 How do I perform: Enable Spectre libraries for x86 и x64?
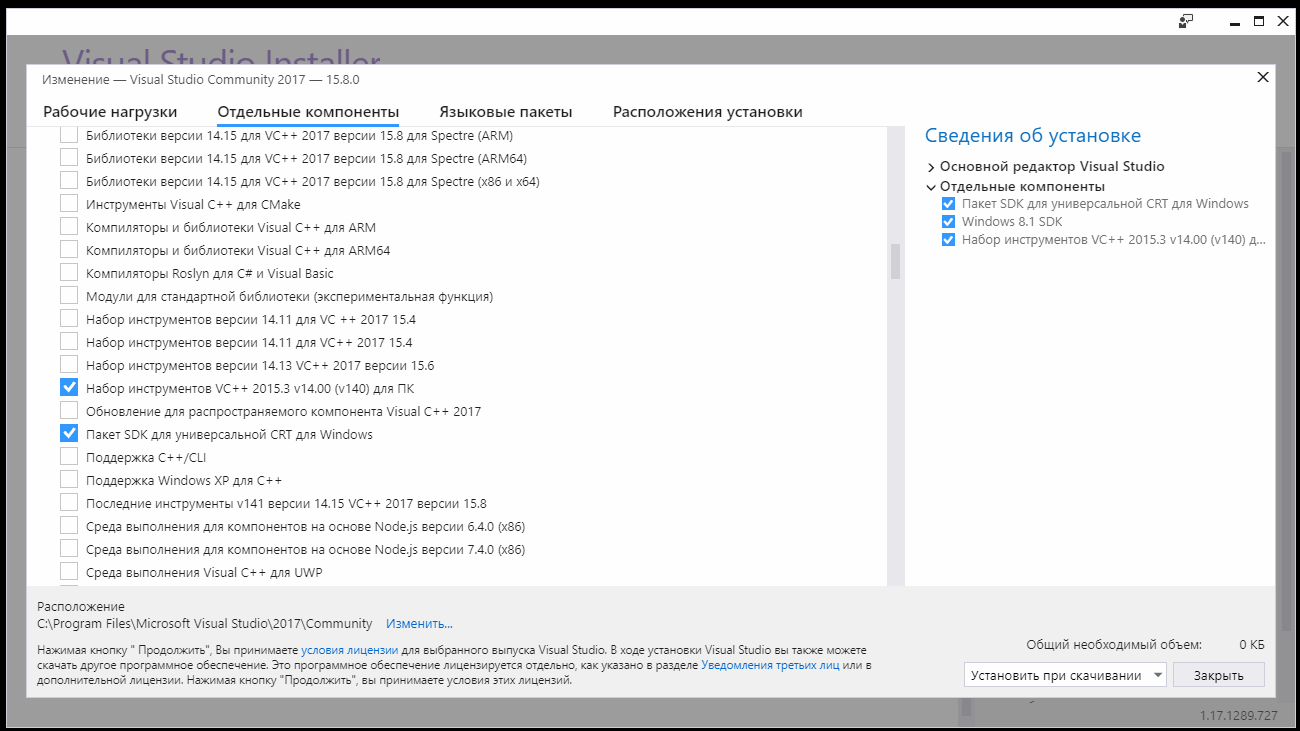point(69,181)
